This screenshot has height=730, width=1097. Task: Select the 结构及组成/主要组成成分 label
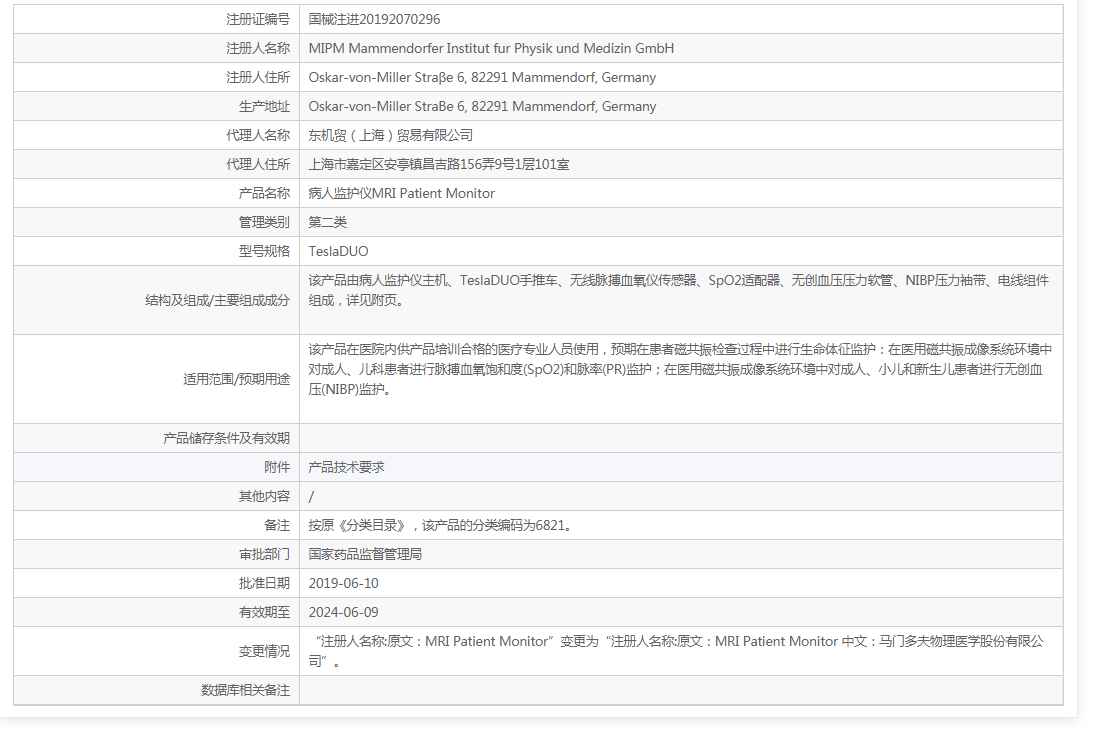click(x=217, y=300)
